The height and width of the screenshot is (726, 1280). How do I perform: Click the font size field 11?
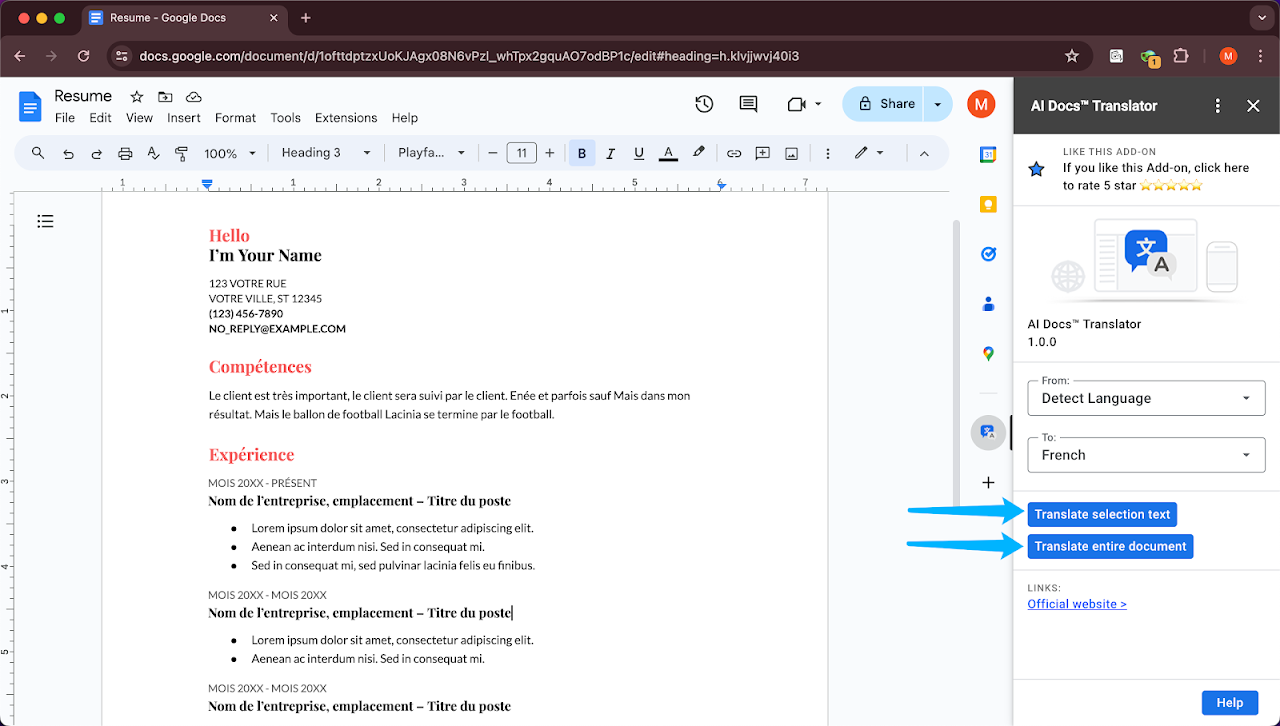[522, 153]
